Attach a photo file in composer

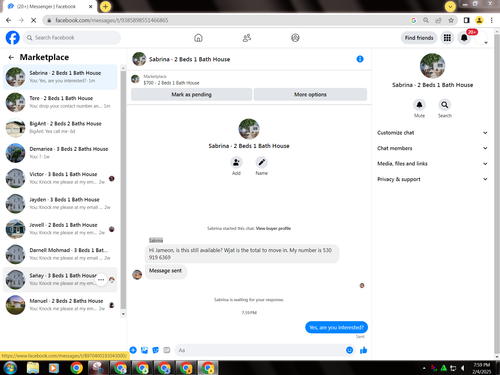pyautogui.click(x=144, y=350)
